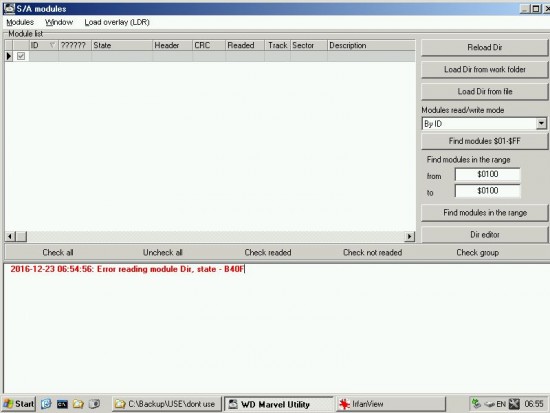The image size is (550, 413).
Task: Switch to IrfanView taskbar item
Action: pyautogui.click(x=390, y=404)
